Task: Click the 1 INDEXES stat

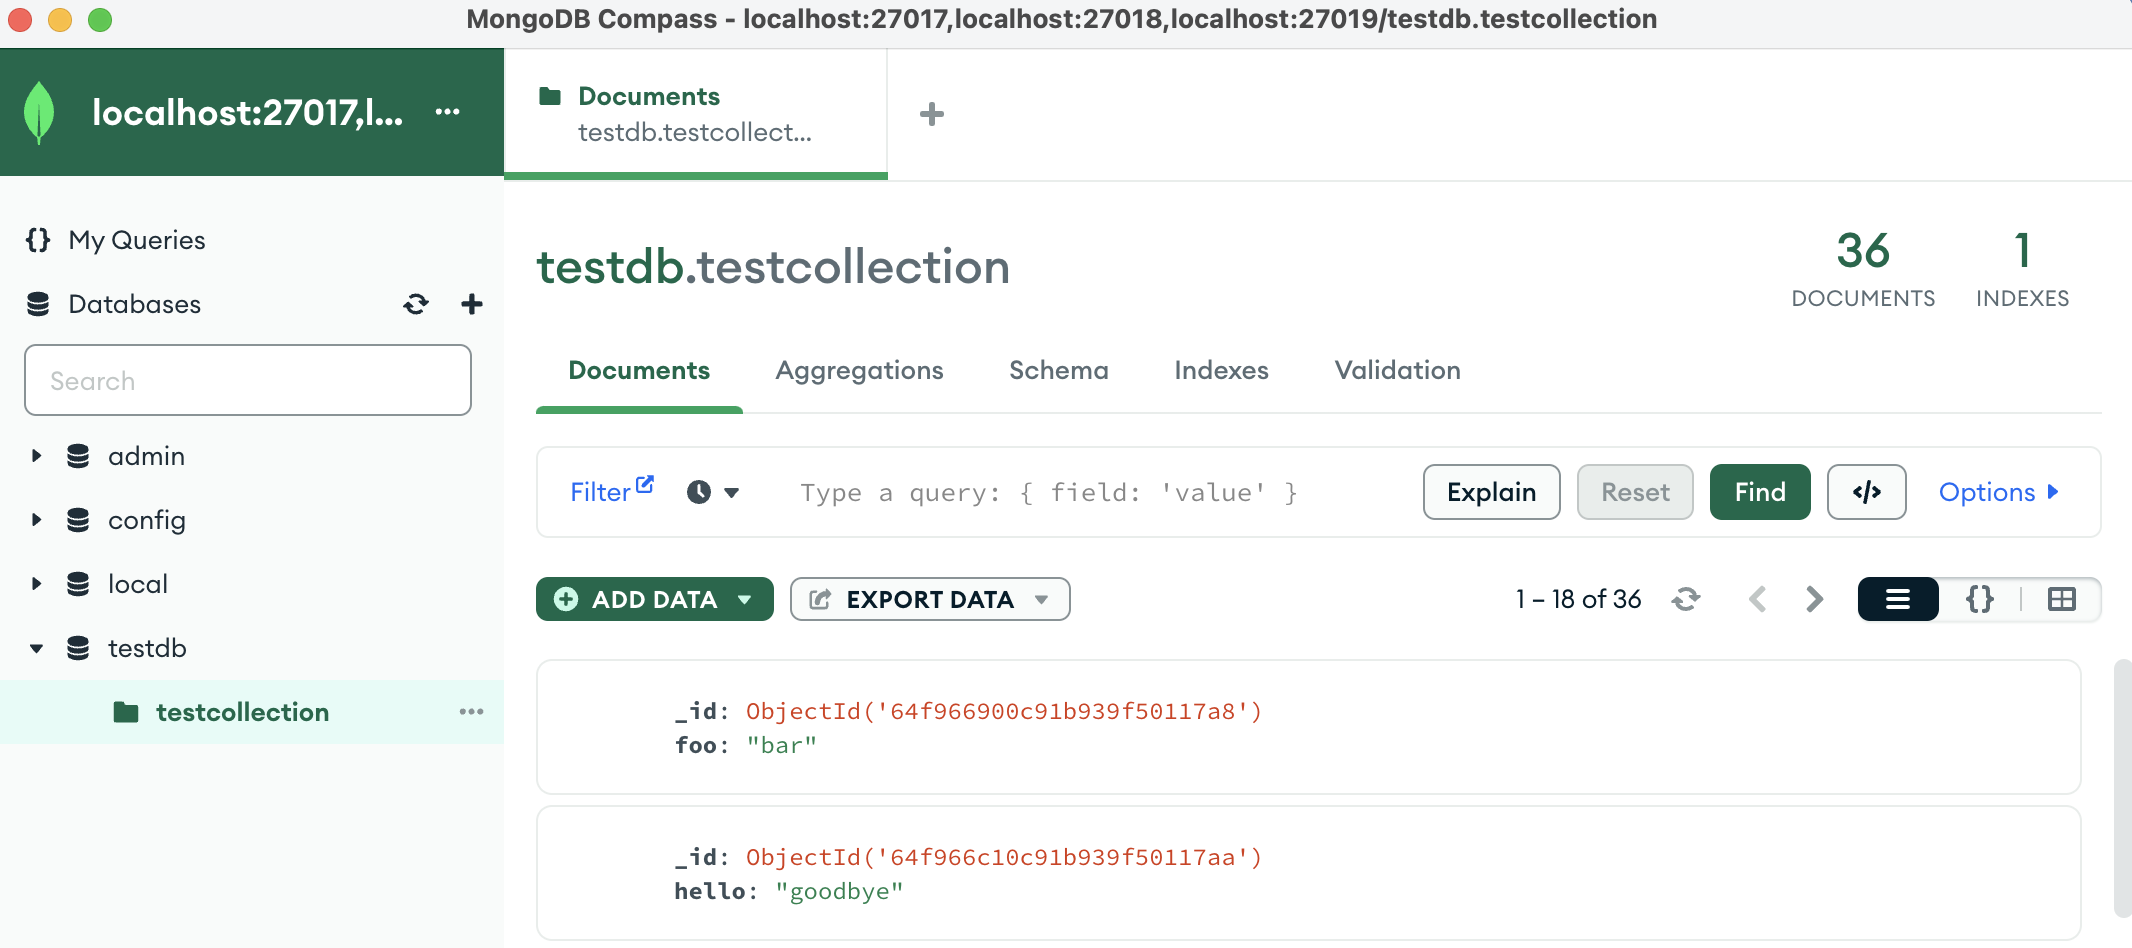Action: coord(2022,268)
